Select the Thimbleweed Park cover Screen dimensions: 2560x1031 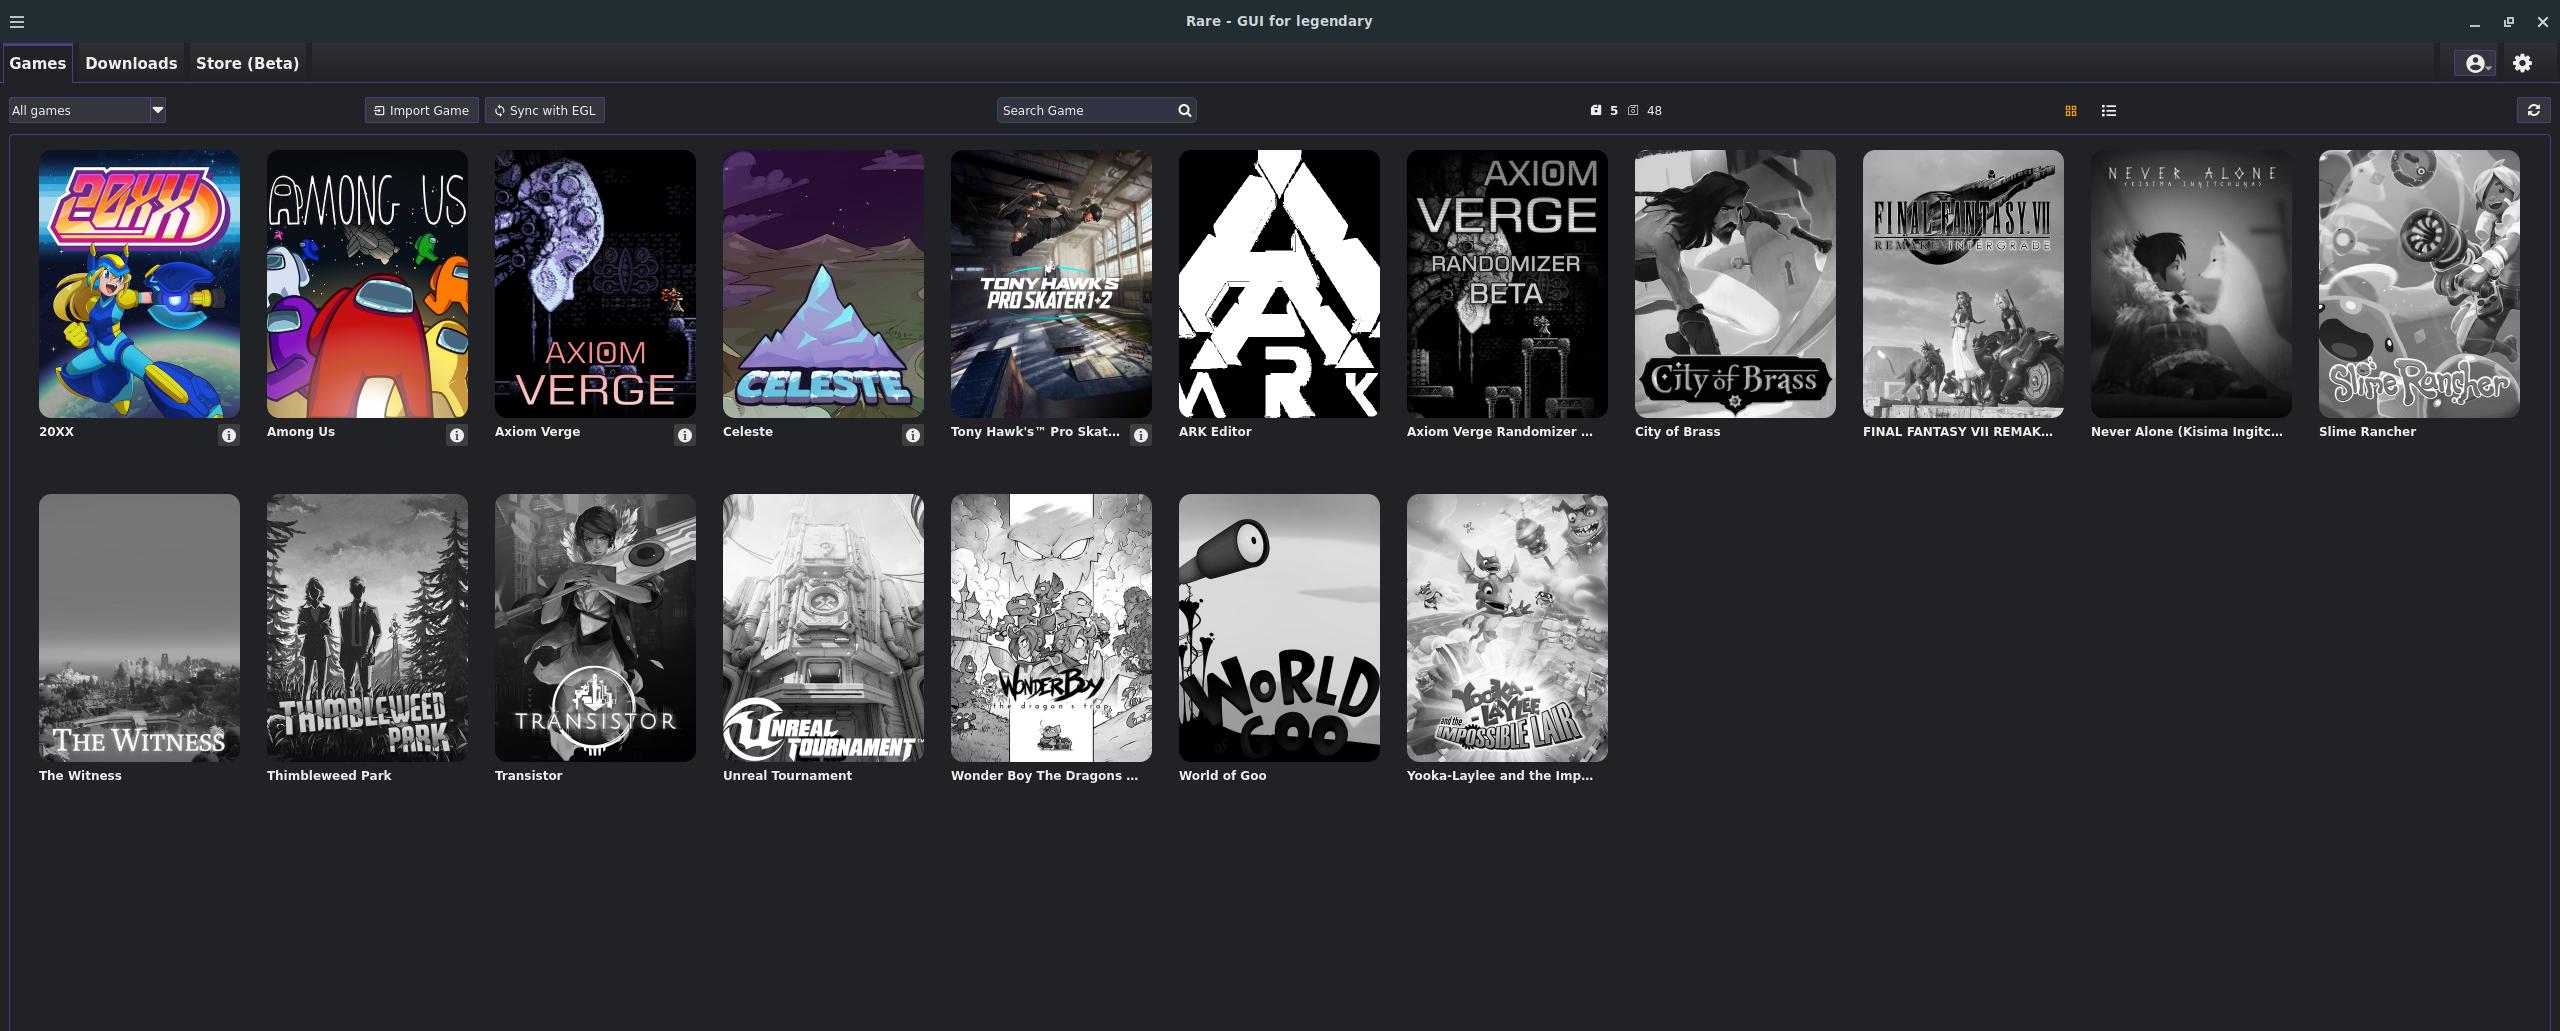coord(367,628)
